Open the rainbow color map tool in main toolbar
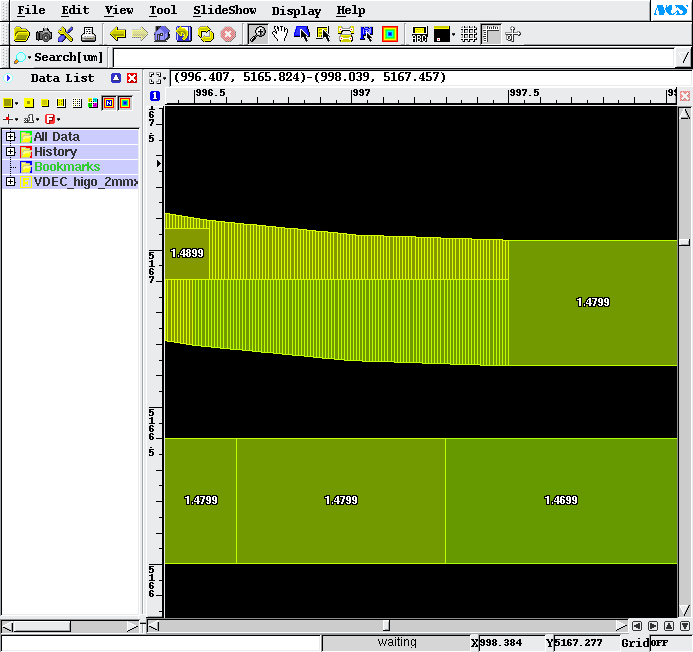The width and height of the screenshot is (693, 652). click(x=390, y=34)
